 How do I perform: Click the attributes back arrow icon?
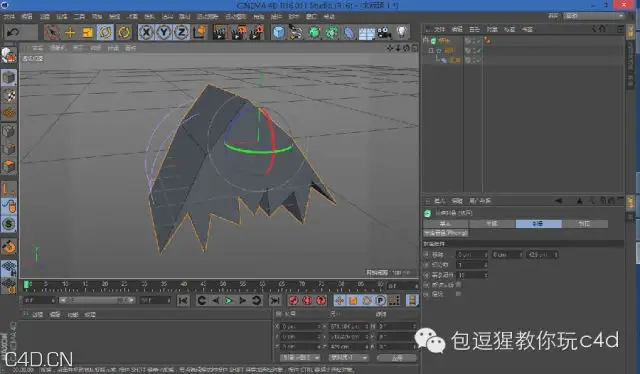point(559,201)
